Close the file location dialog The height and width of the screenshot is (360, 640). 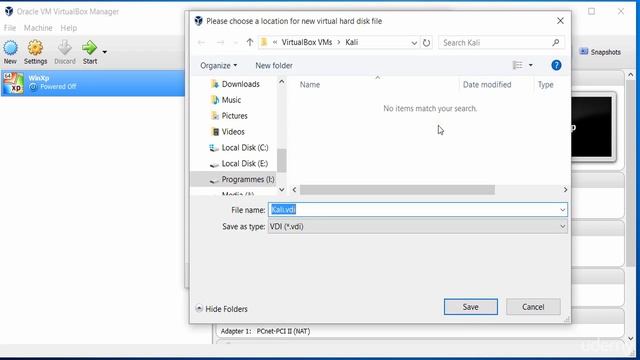(560, 21)
